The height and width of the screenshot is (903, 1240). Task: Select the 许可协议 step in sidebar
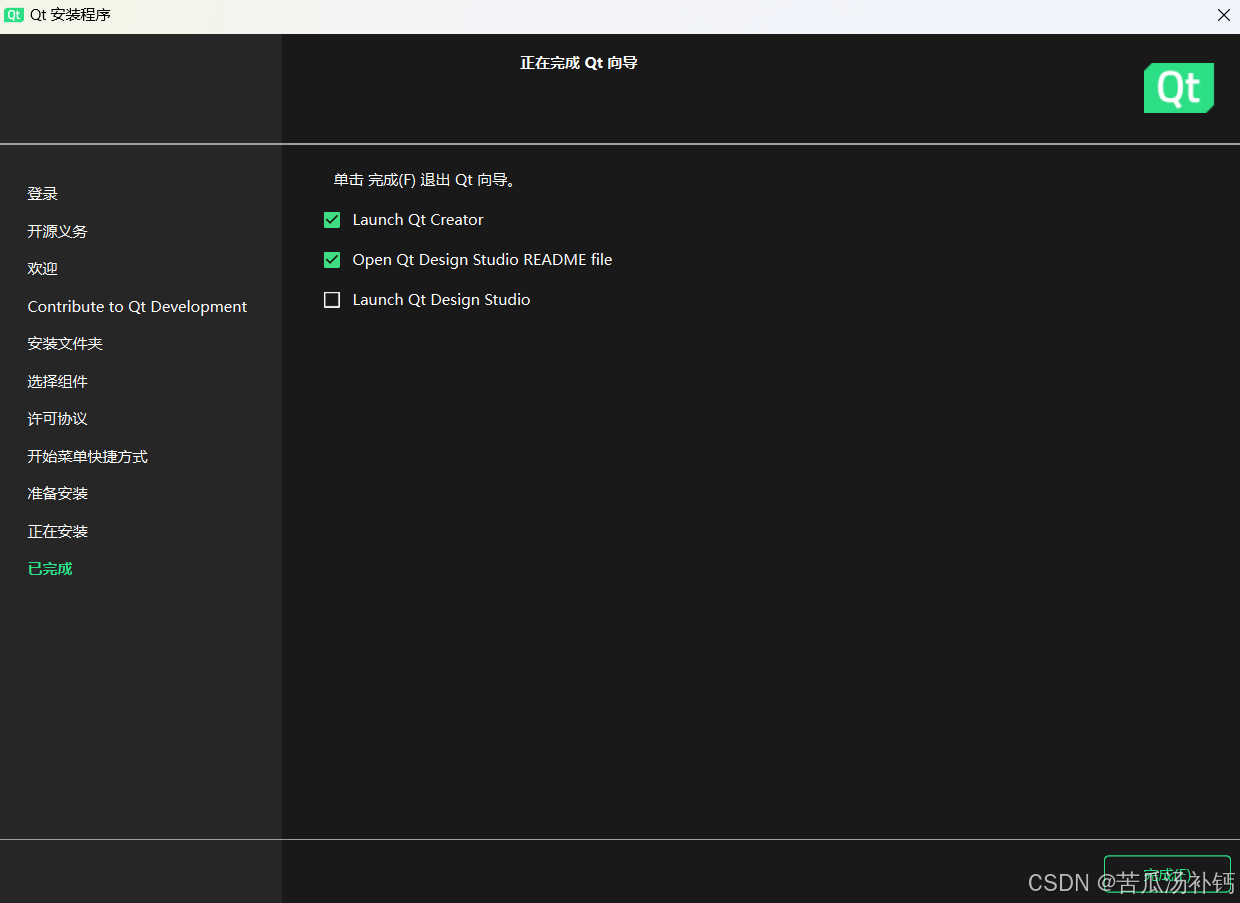tap(58, 419)
